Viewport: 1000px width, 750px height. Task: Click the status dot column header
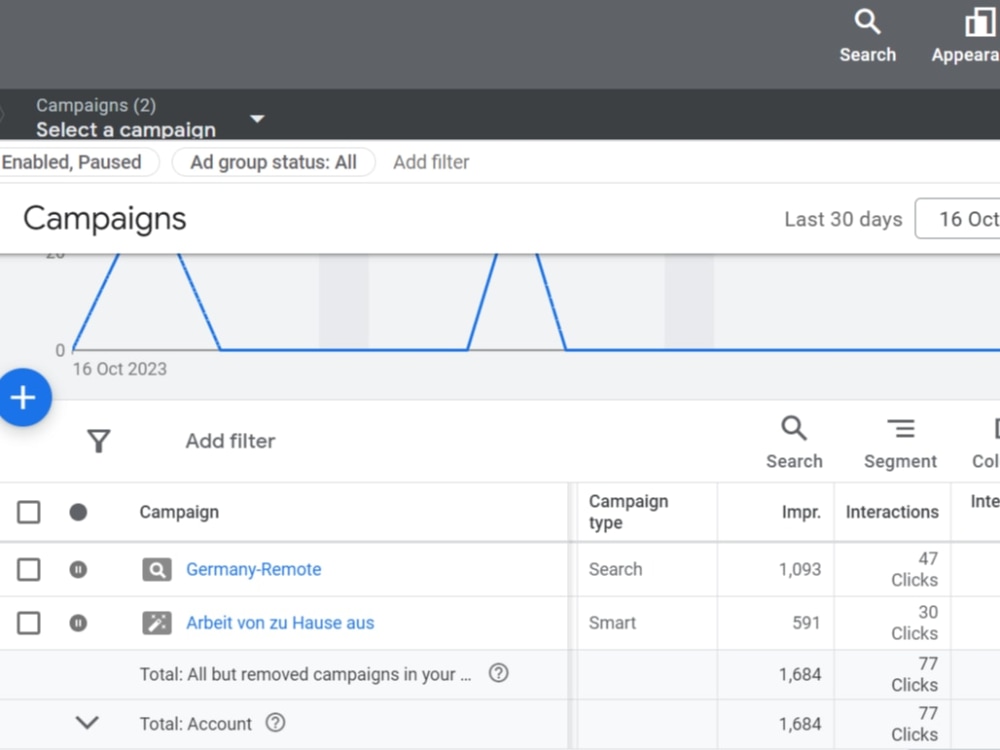click(78, 512)
